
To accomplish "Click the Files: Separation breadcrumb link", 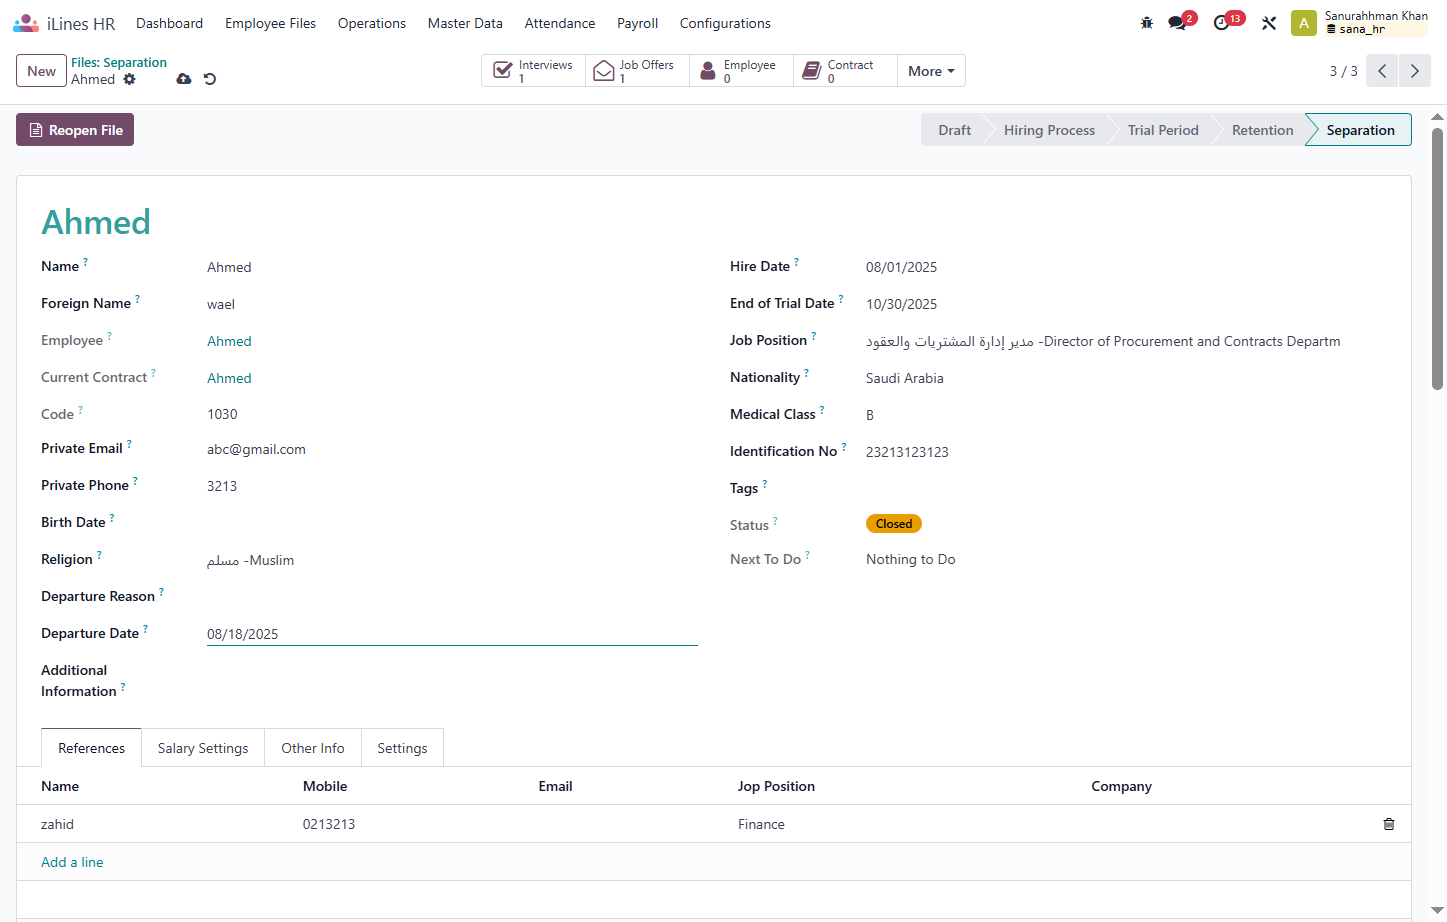I will point(119,62).
